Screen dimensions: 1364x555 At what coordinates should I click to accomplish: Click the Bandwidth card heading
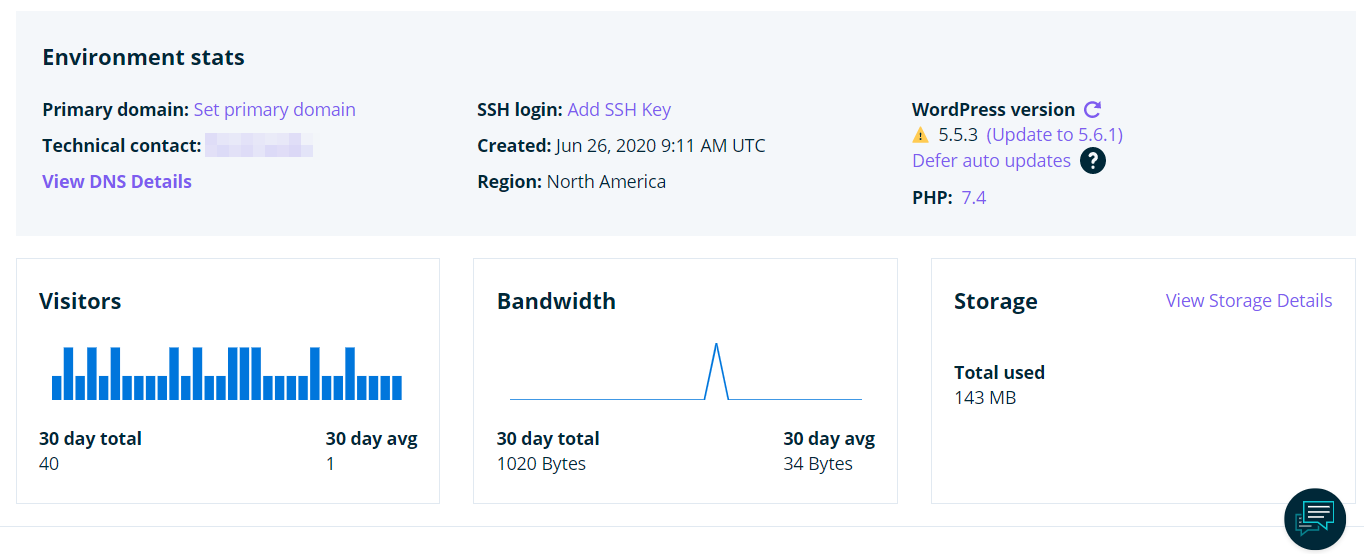pyautogui.click(x=556, y=301)
